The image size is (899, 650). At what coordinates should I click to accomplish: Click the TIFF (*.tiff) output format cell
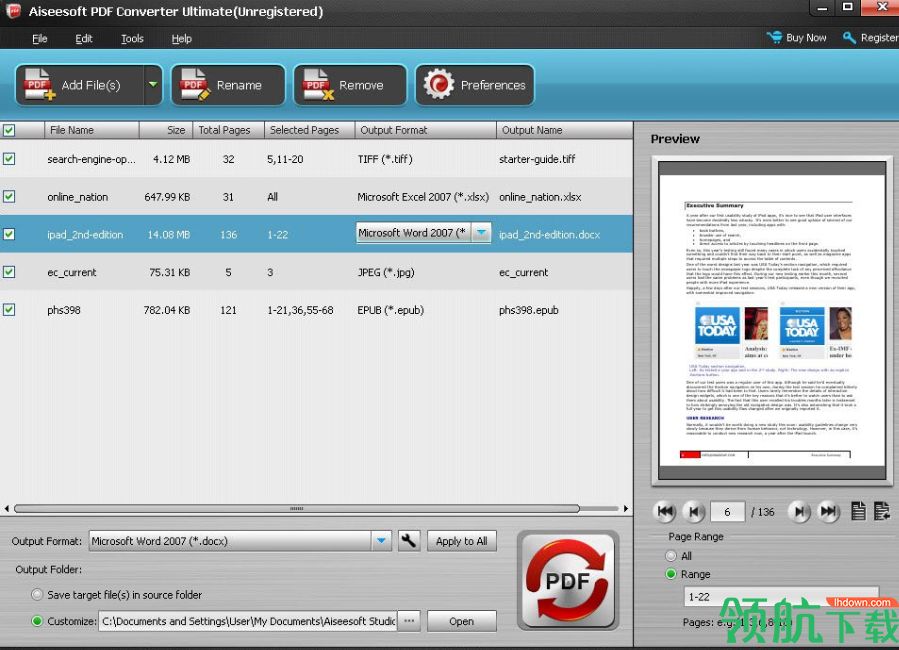click(385, 159)
